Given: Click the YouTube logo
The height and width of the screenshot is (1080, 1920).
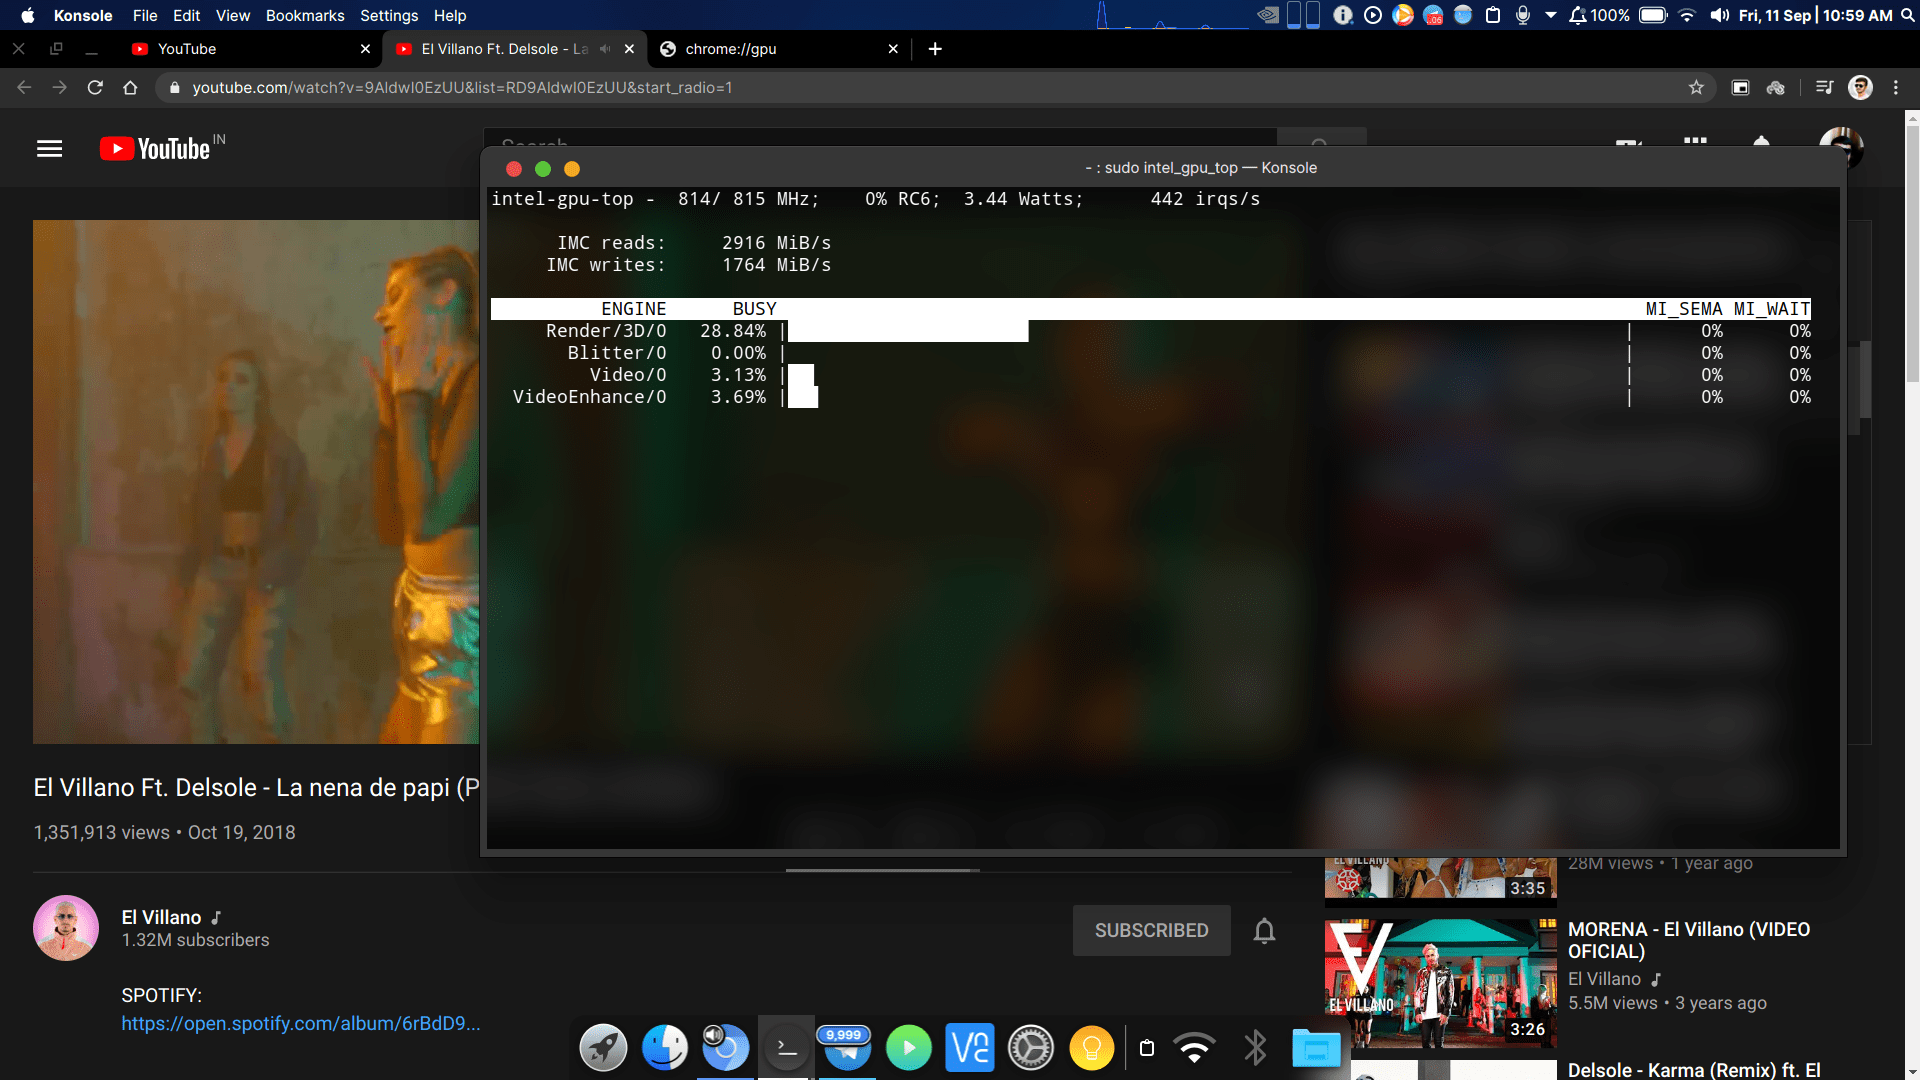Looking at the screenshot, I should pos(155,149).
